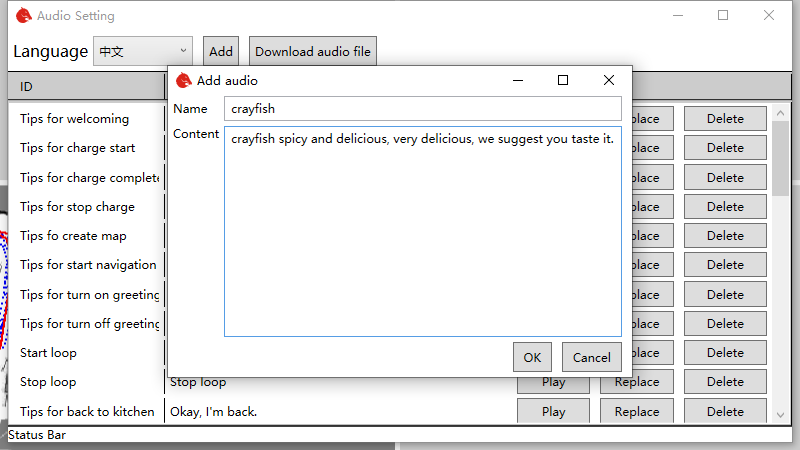Screen dimensions: 800x450
Task: Click the Add audio dialog title icon
Action: tap(183, 80)
